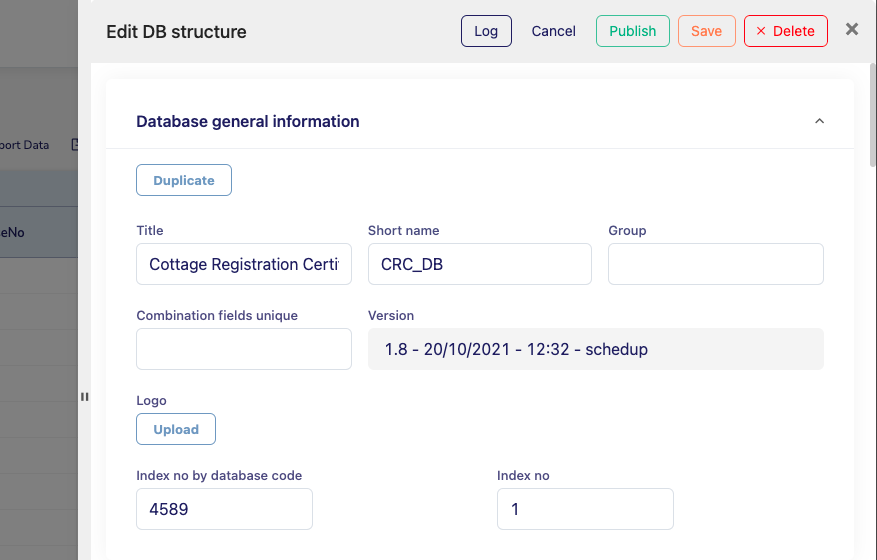Save the database structure

click(x=706, y=31)
